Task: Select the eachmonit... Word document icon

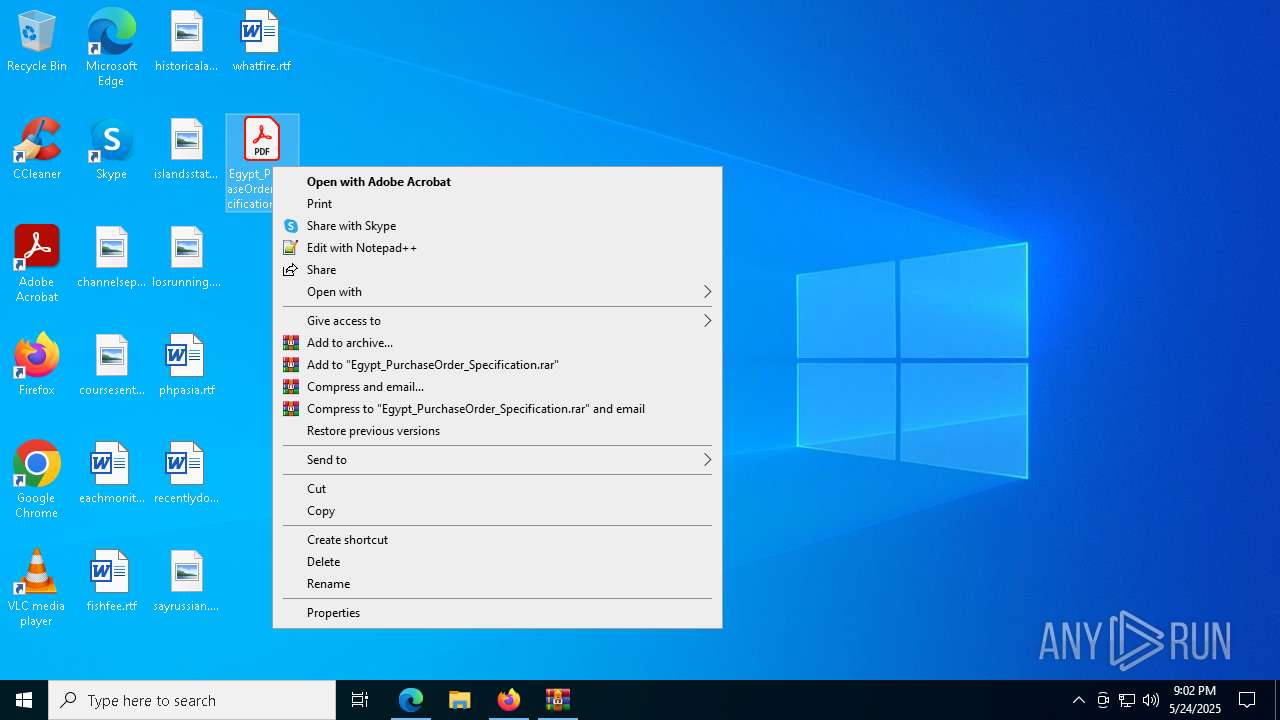Action: pos(111,474)
